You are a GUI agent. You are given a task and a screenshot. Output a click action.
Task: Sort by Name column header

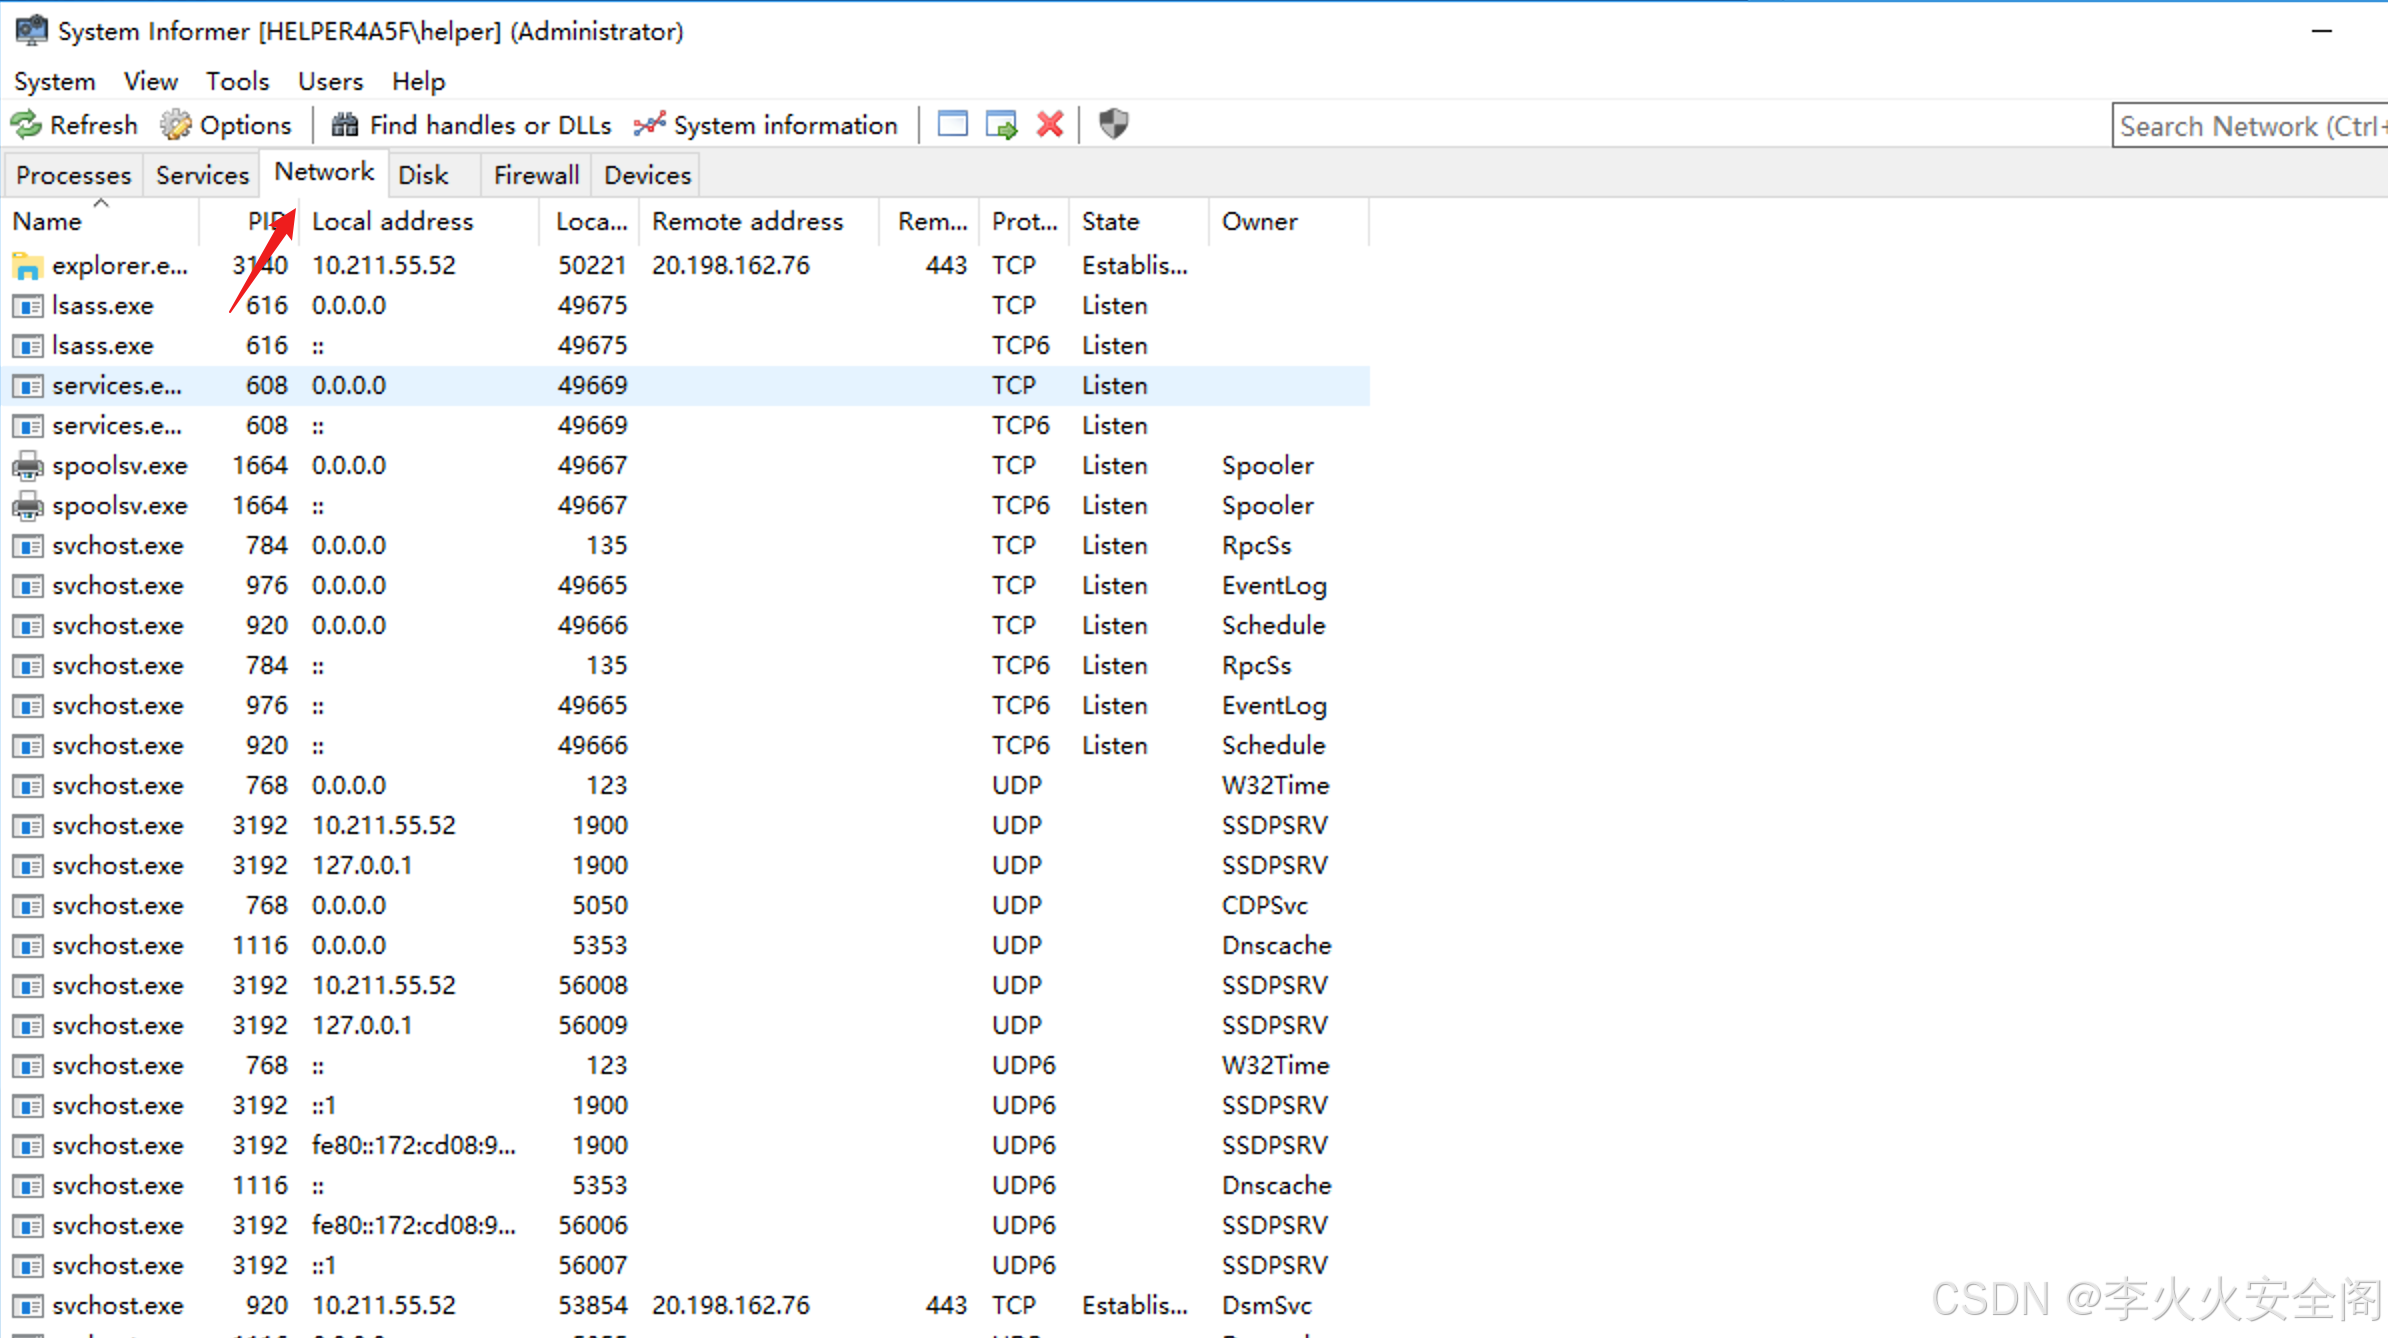click(47, 221)
